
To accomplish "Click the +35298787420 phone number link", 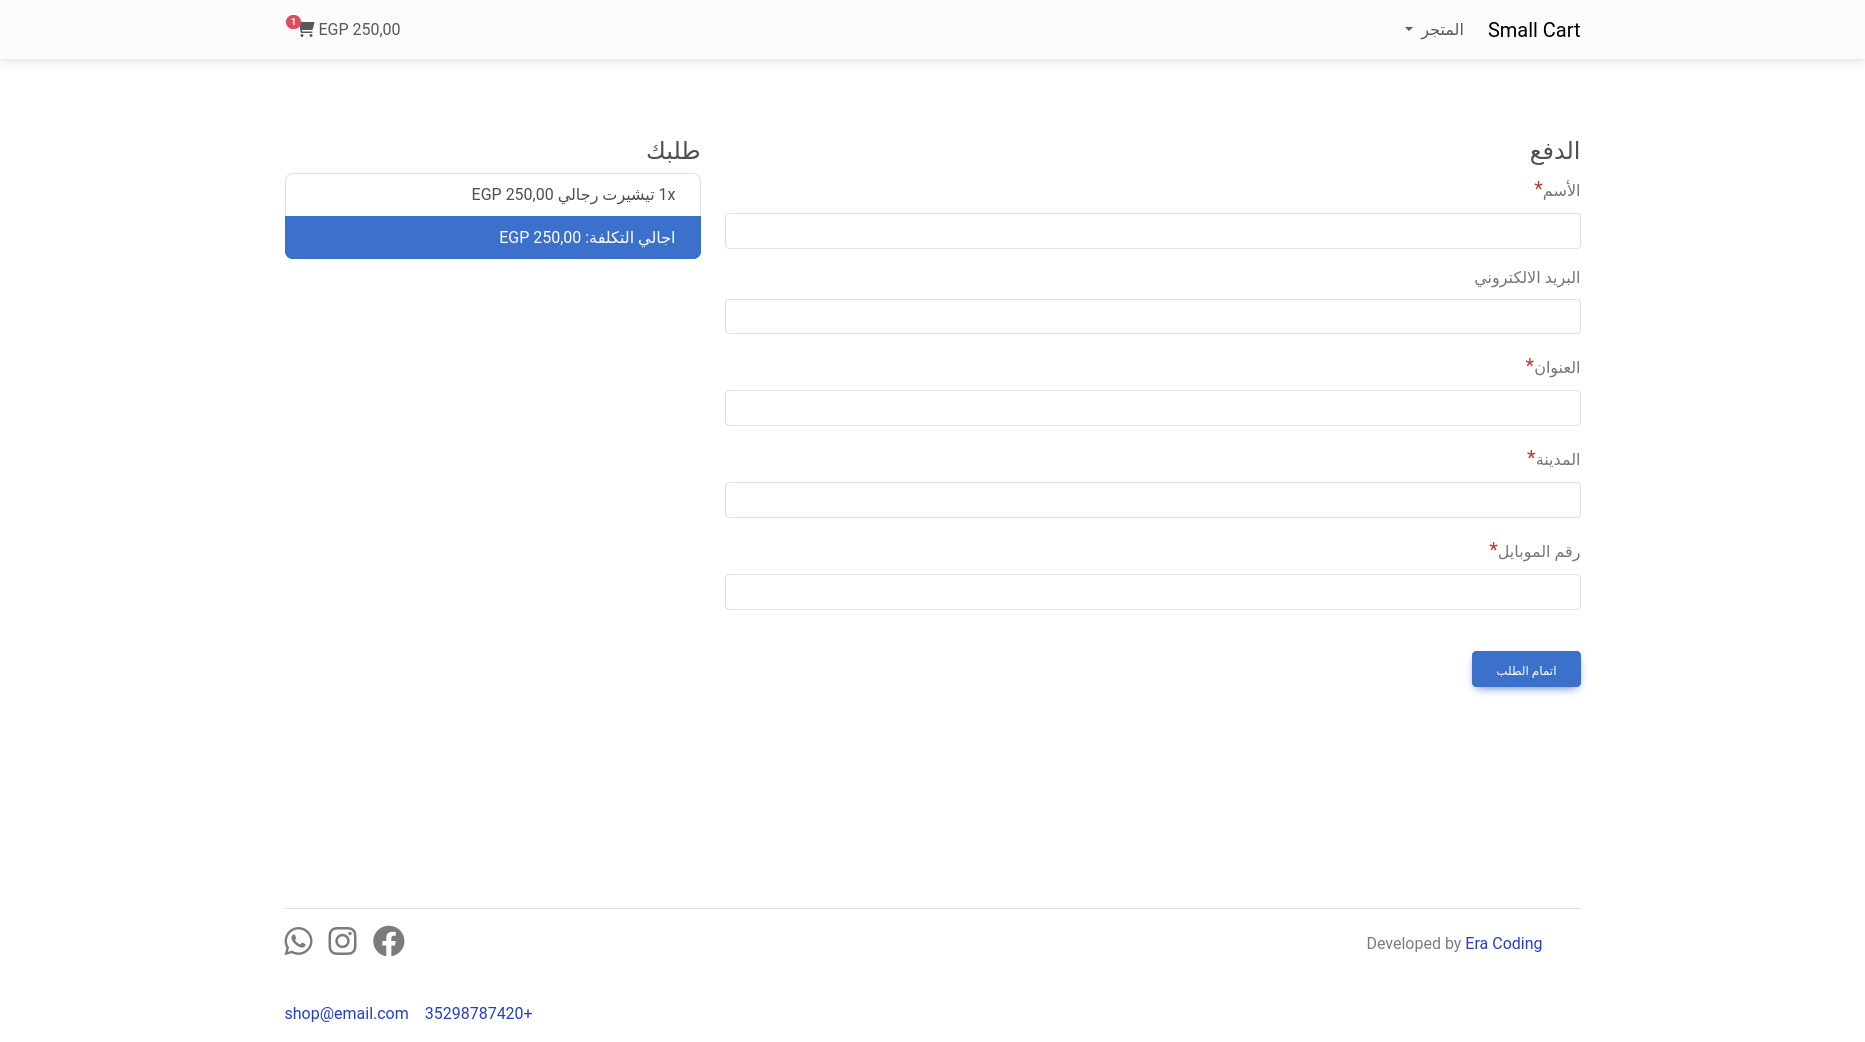I will click(478, 1013).
